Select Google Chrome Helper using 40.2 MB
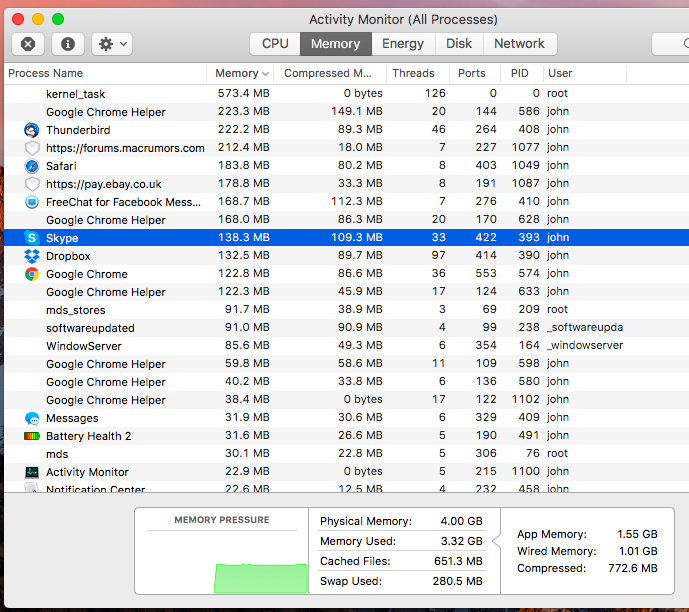The image size is (689, 612). pyautogui.click(x=346, y=382)
